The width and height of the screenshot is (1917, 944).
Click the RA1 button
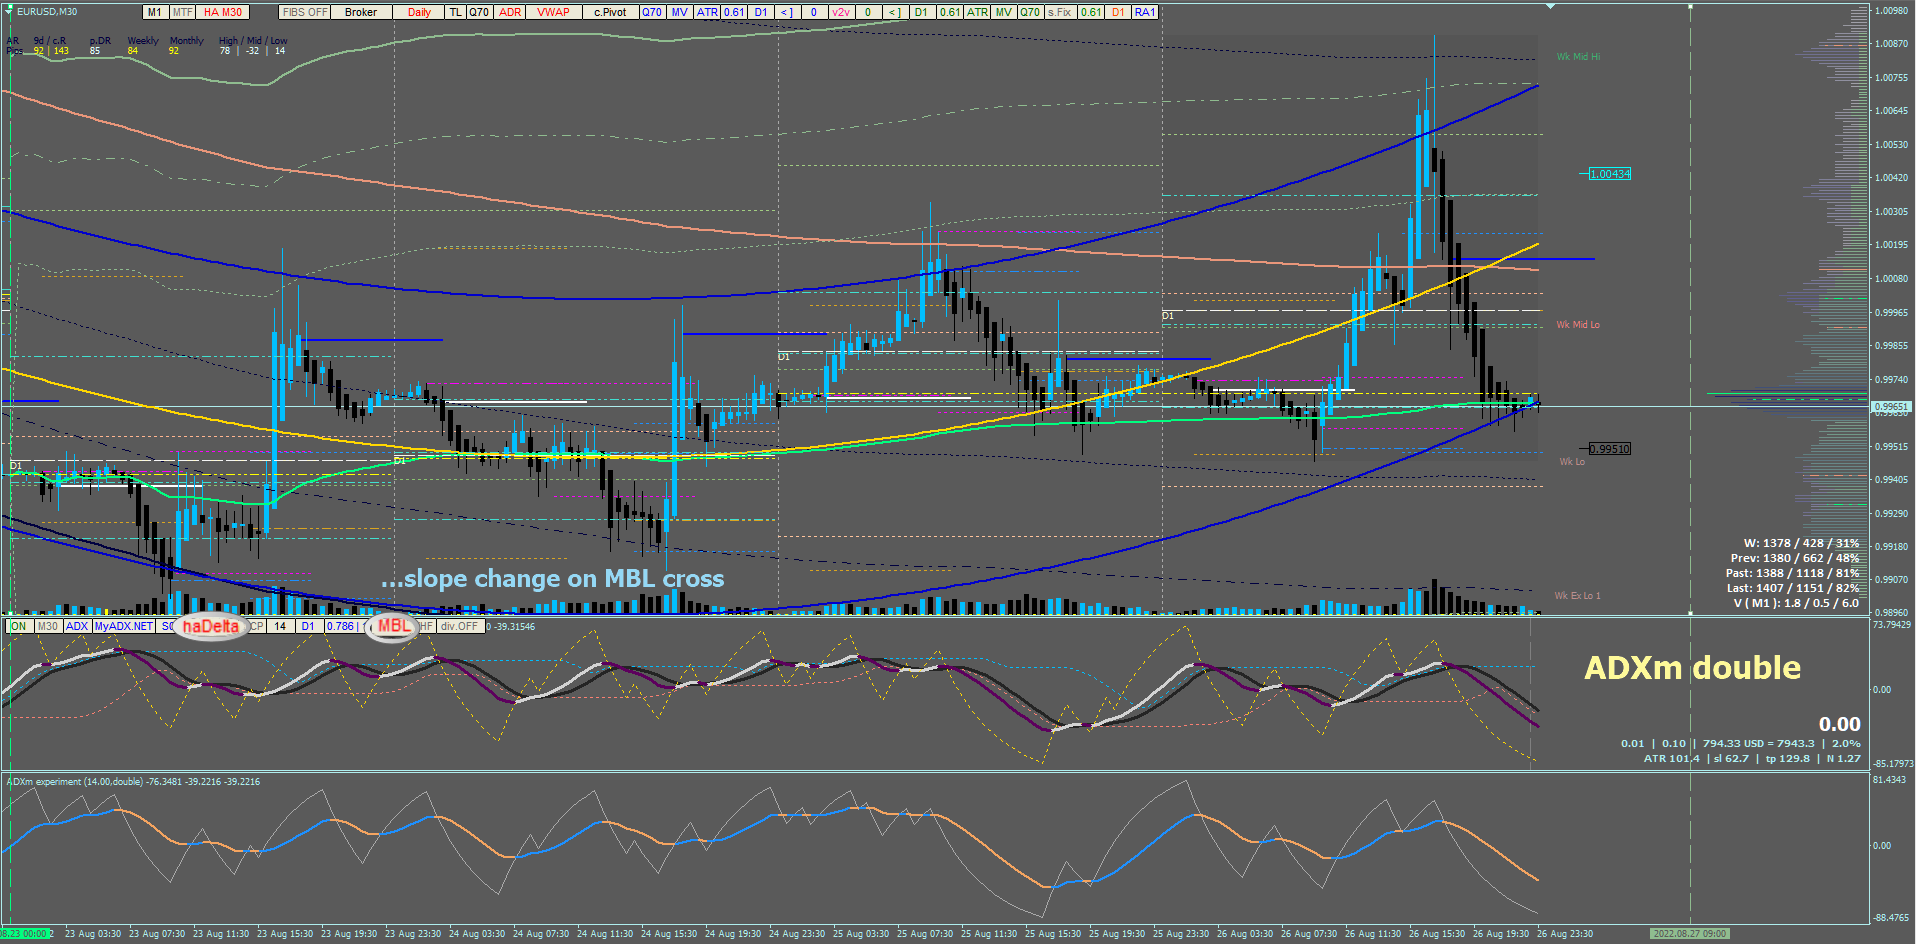click(1145, 12)
